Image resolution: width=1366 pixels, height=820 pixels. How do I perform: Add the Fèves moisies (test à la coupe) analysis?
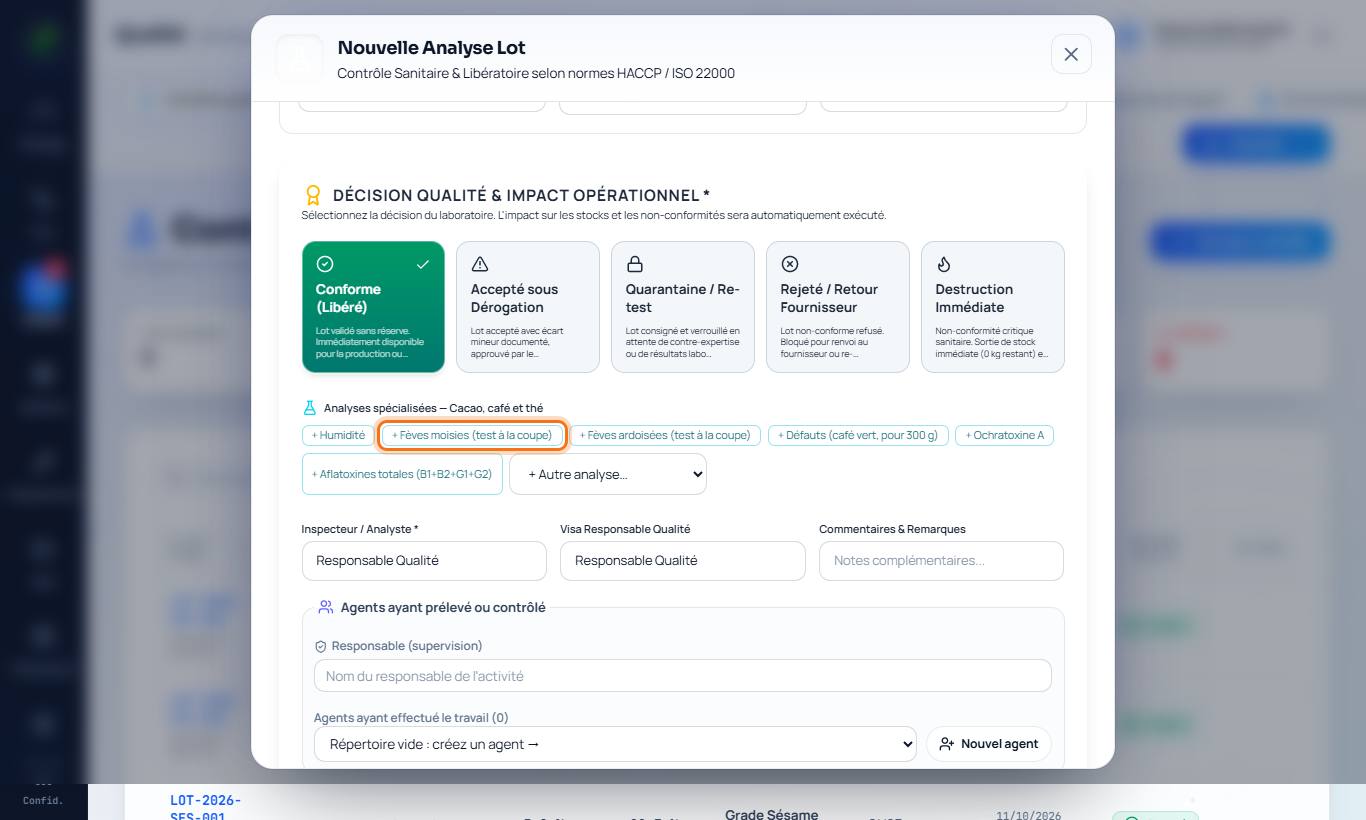click(x=472, y=435)
